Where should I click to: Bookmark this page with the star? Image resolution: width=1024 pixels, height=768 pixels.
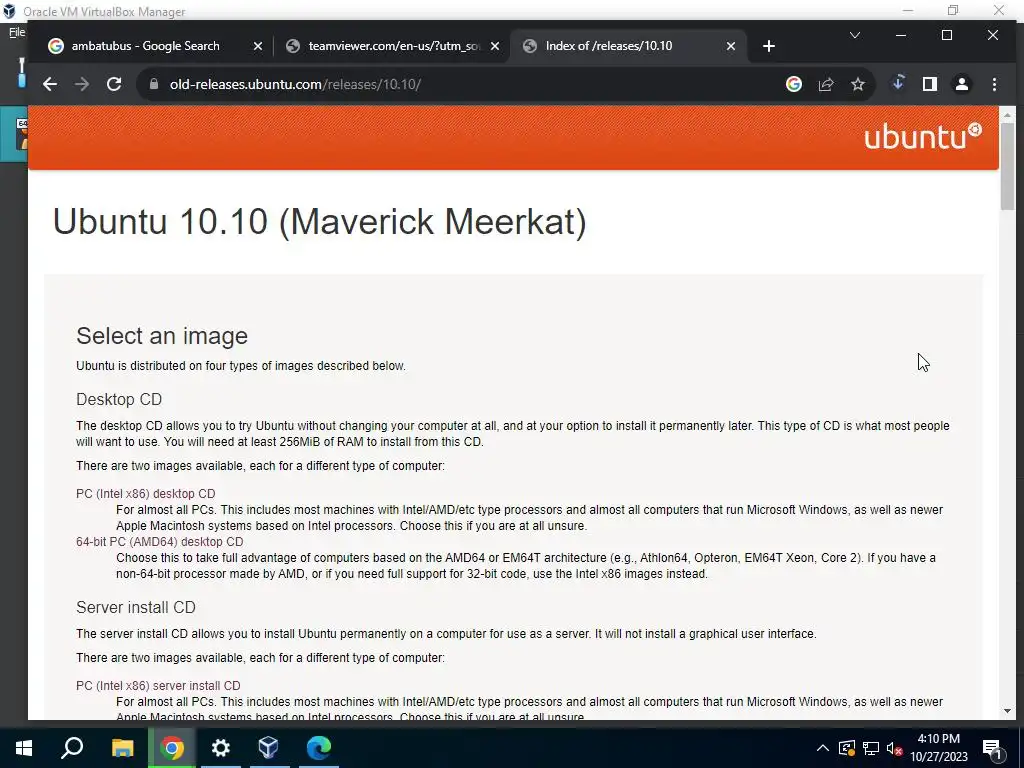[858, 84]
